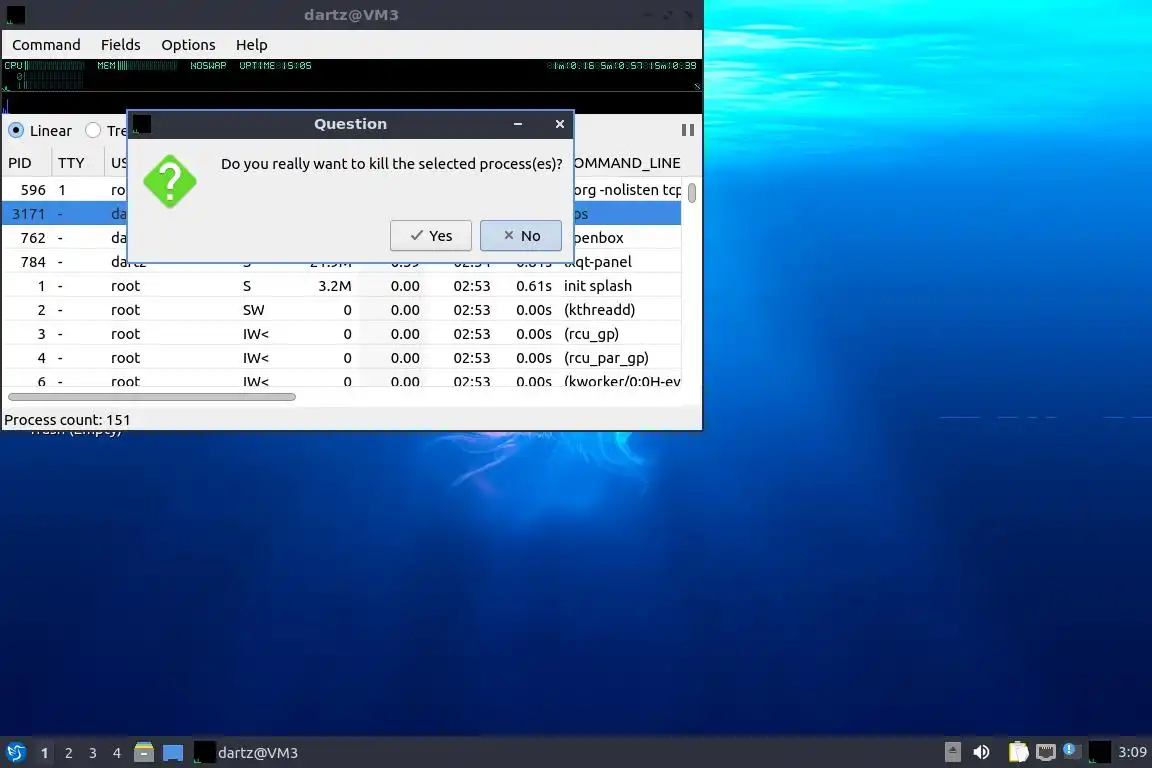Open the Fields menu
Viewport: 1152px width, 768px height.
pyautogui.click(x=120, y=45)
